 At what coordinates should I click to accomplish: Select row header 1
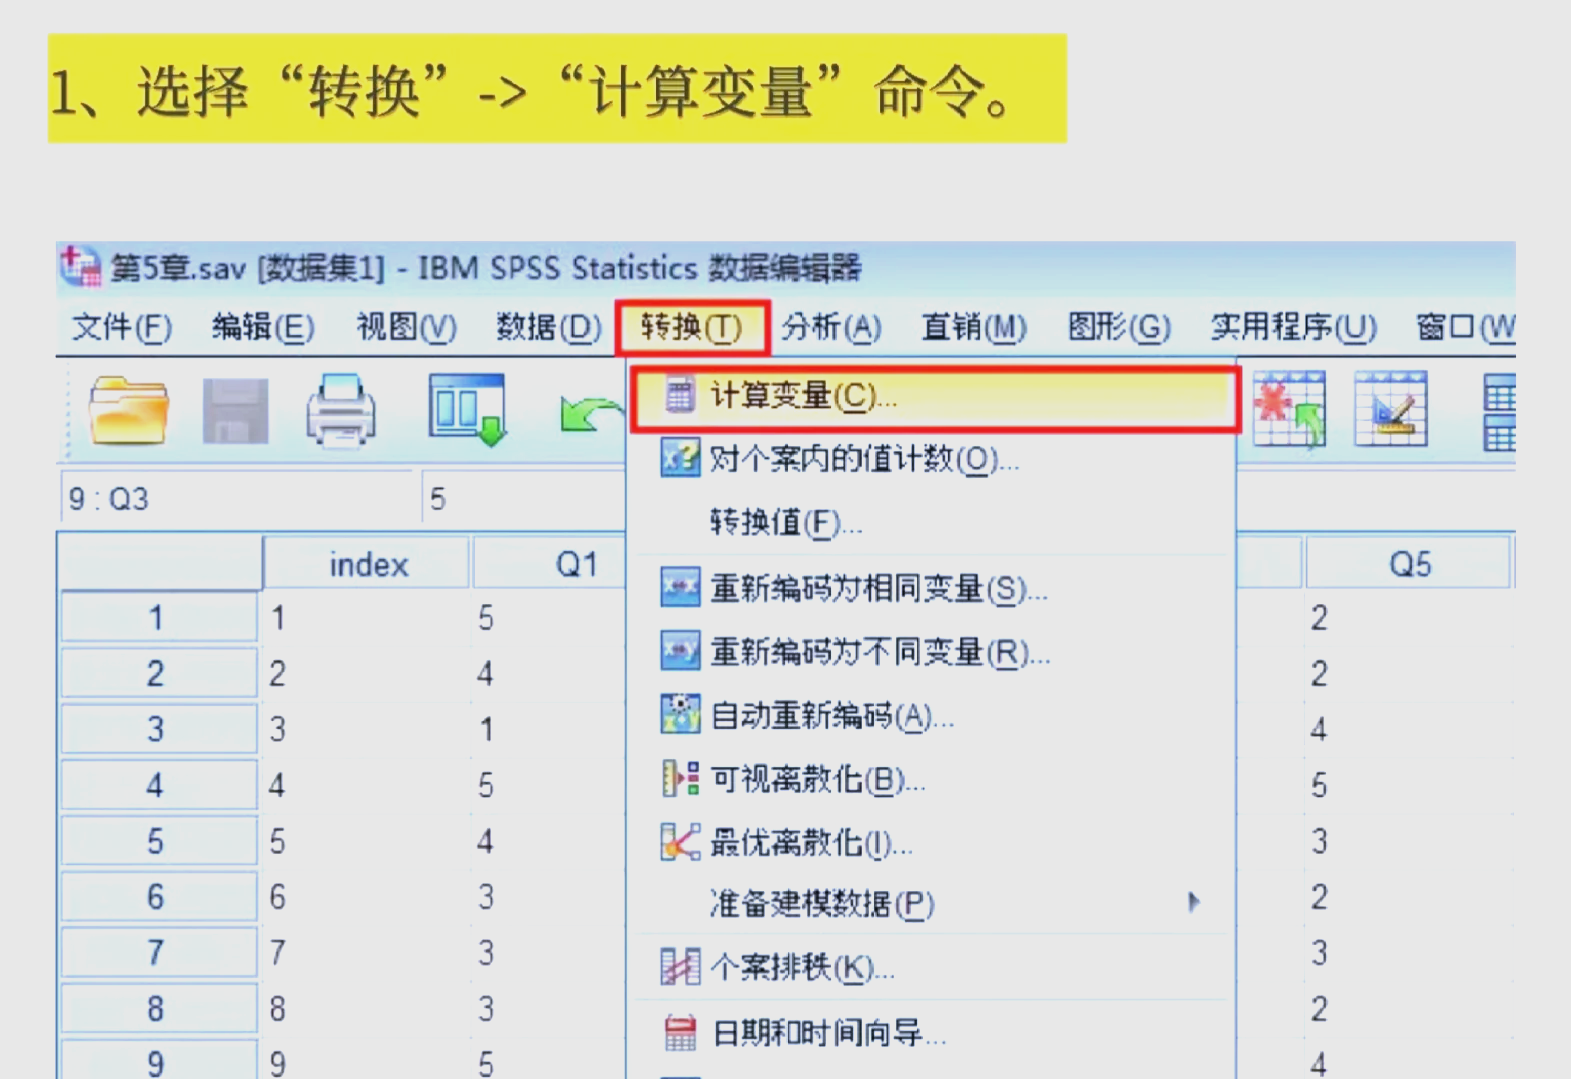[158, 617]
